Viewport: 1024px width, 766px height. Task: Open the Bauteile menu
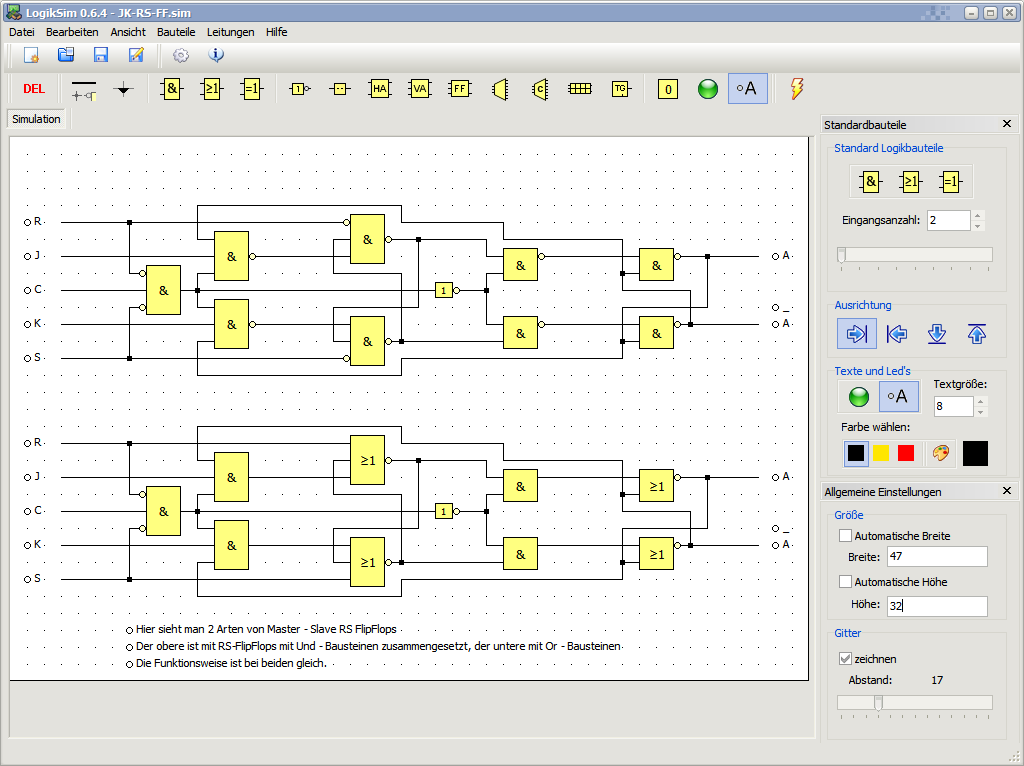pyautogui.click(x=176, y=32)
